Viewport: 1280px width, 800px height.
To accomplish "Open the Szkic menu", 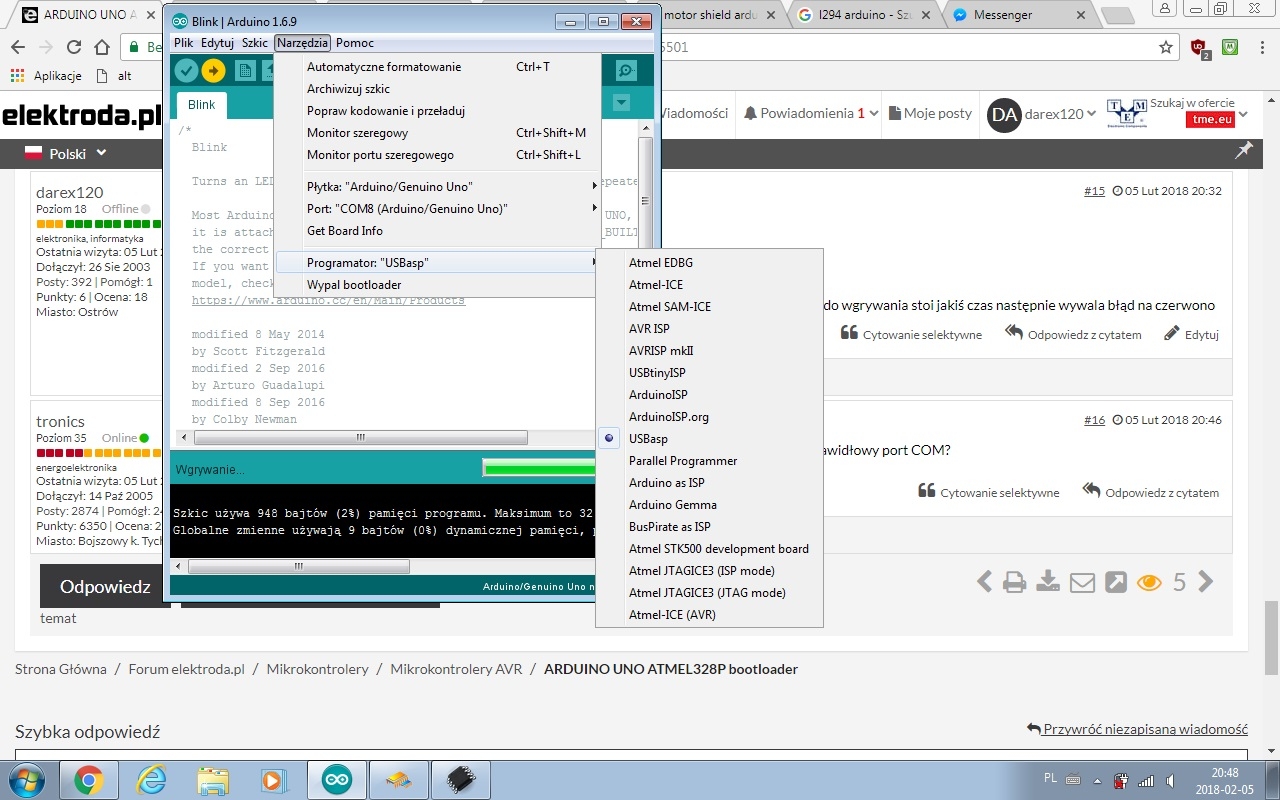I will point(255,43).
